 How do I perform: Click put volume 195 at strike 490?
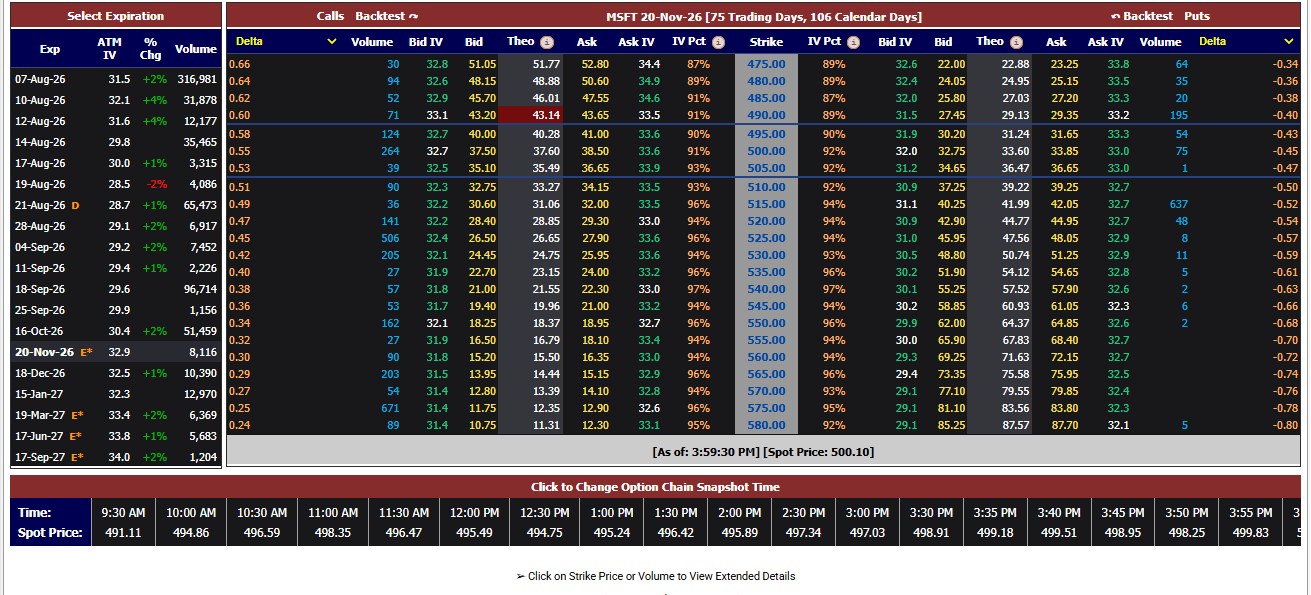click(x=1178, y=115)
